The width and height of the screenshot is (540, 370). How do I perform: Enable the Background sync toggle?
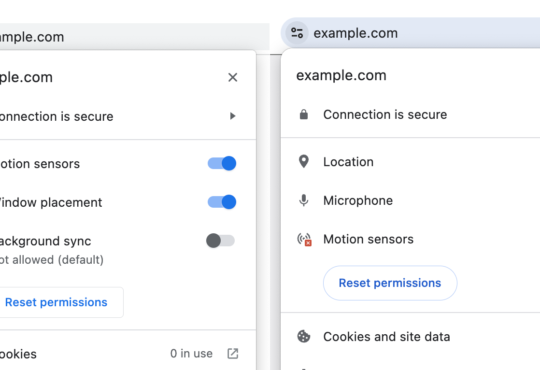pyautogui.click(x=221, y=240)
